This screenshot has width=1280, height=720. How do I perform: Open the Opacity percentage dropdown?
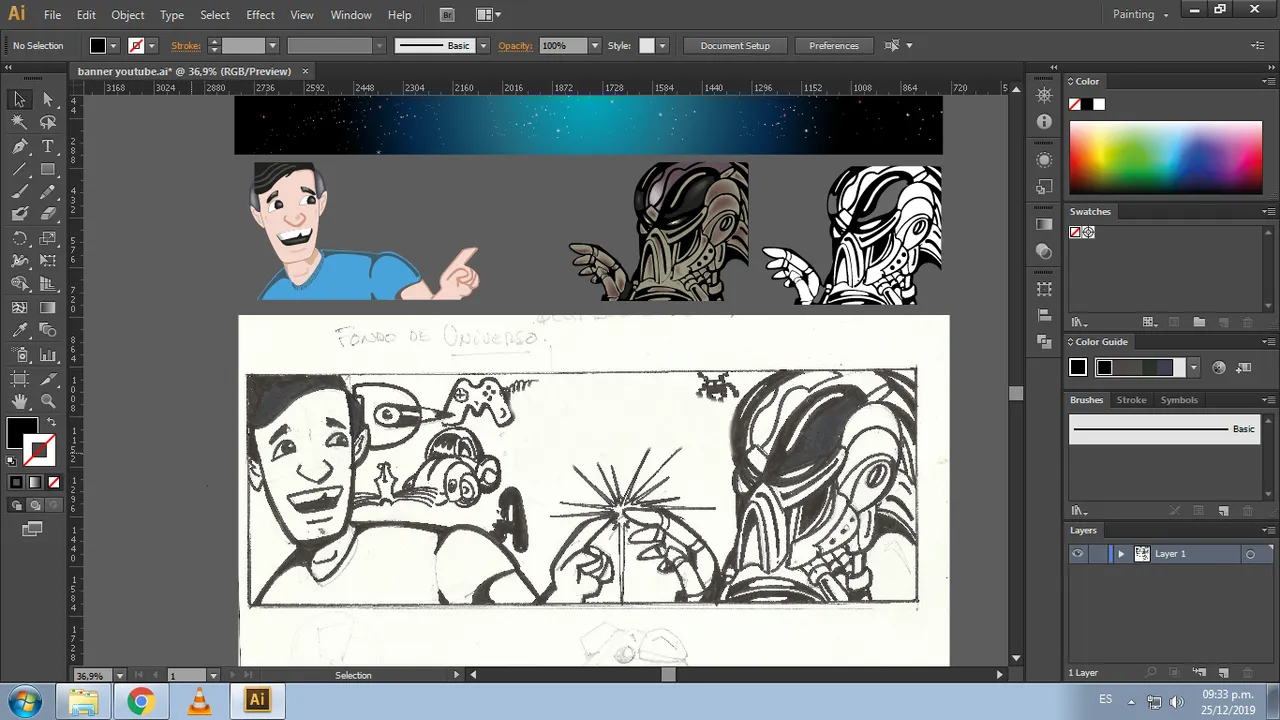coord(595,46)
